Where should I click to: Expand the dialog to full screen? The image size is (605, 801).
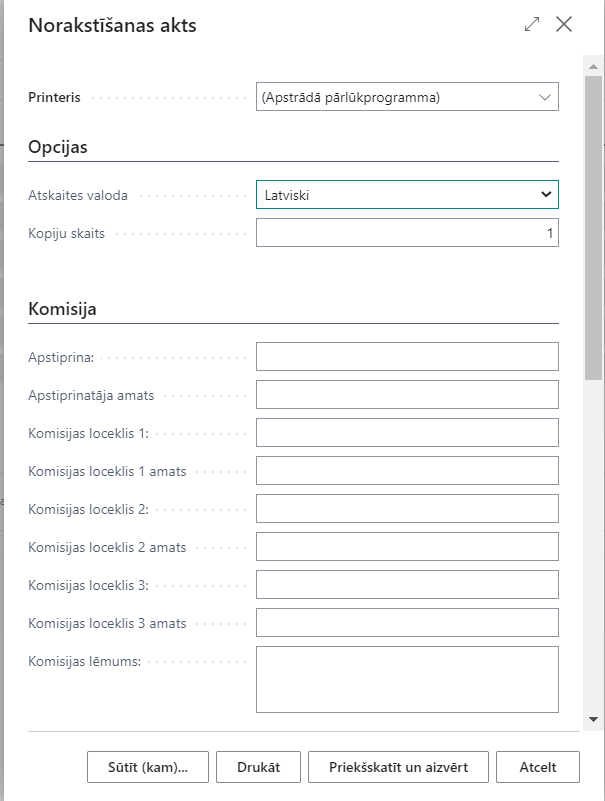click(x=532, y=25)
